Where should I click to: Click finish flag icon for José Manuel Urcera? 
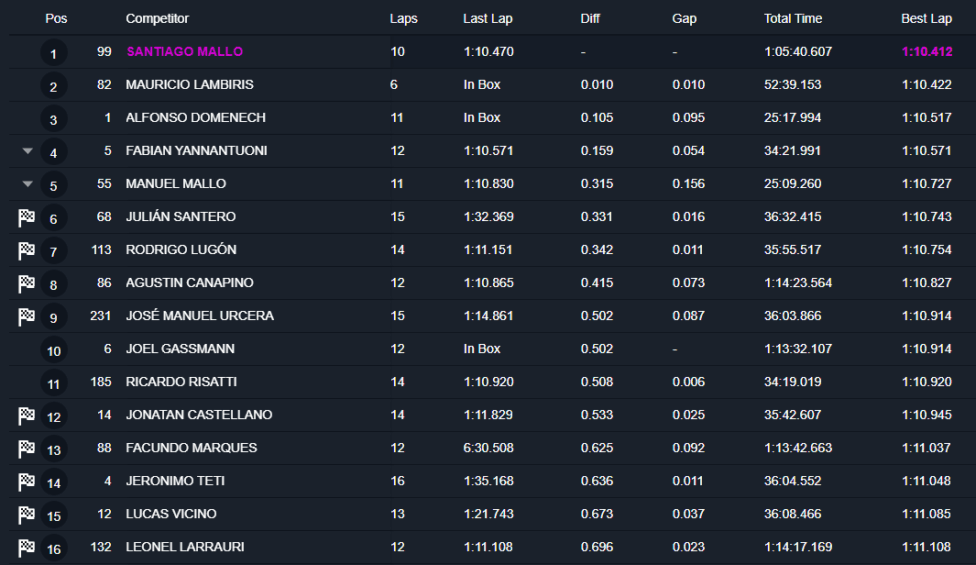point(26,316)
